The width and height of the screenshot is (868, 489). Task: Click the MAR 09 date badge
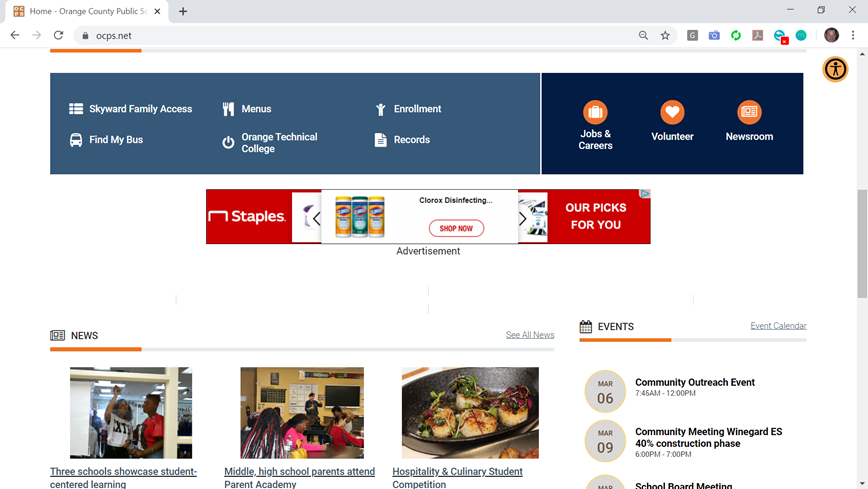(605, 441)
